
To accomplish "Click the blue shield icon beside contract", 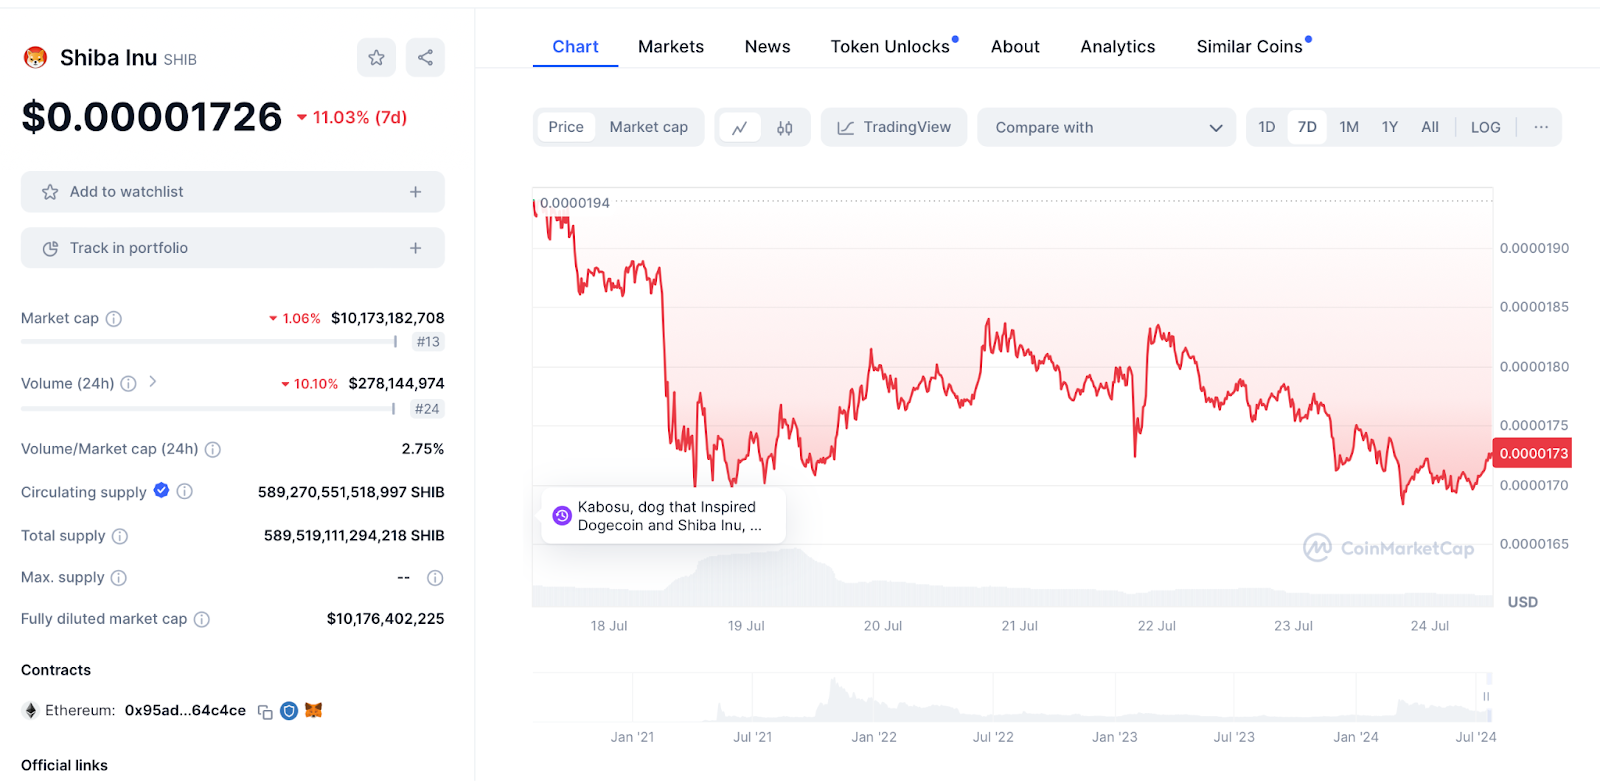I will tap(289, 711).
